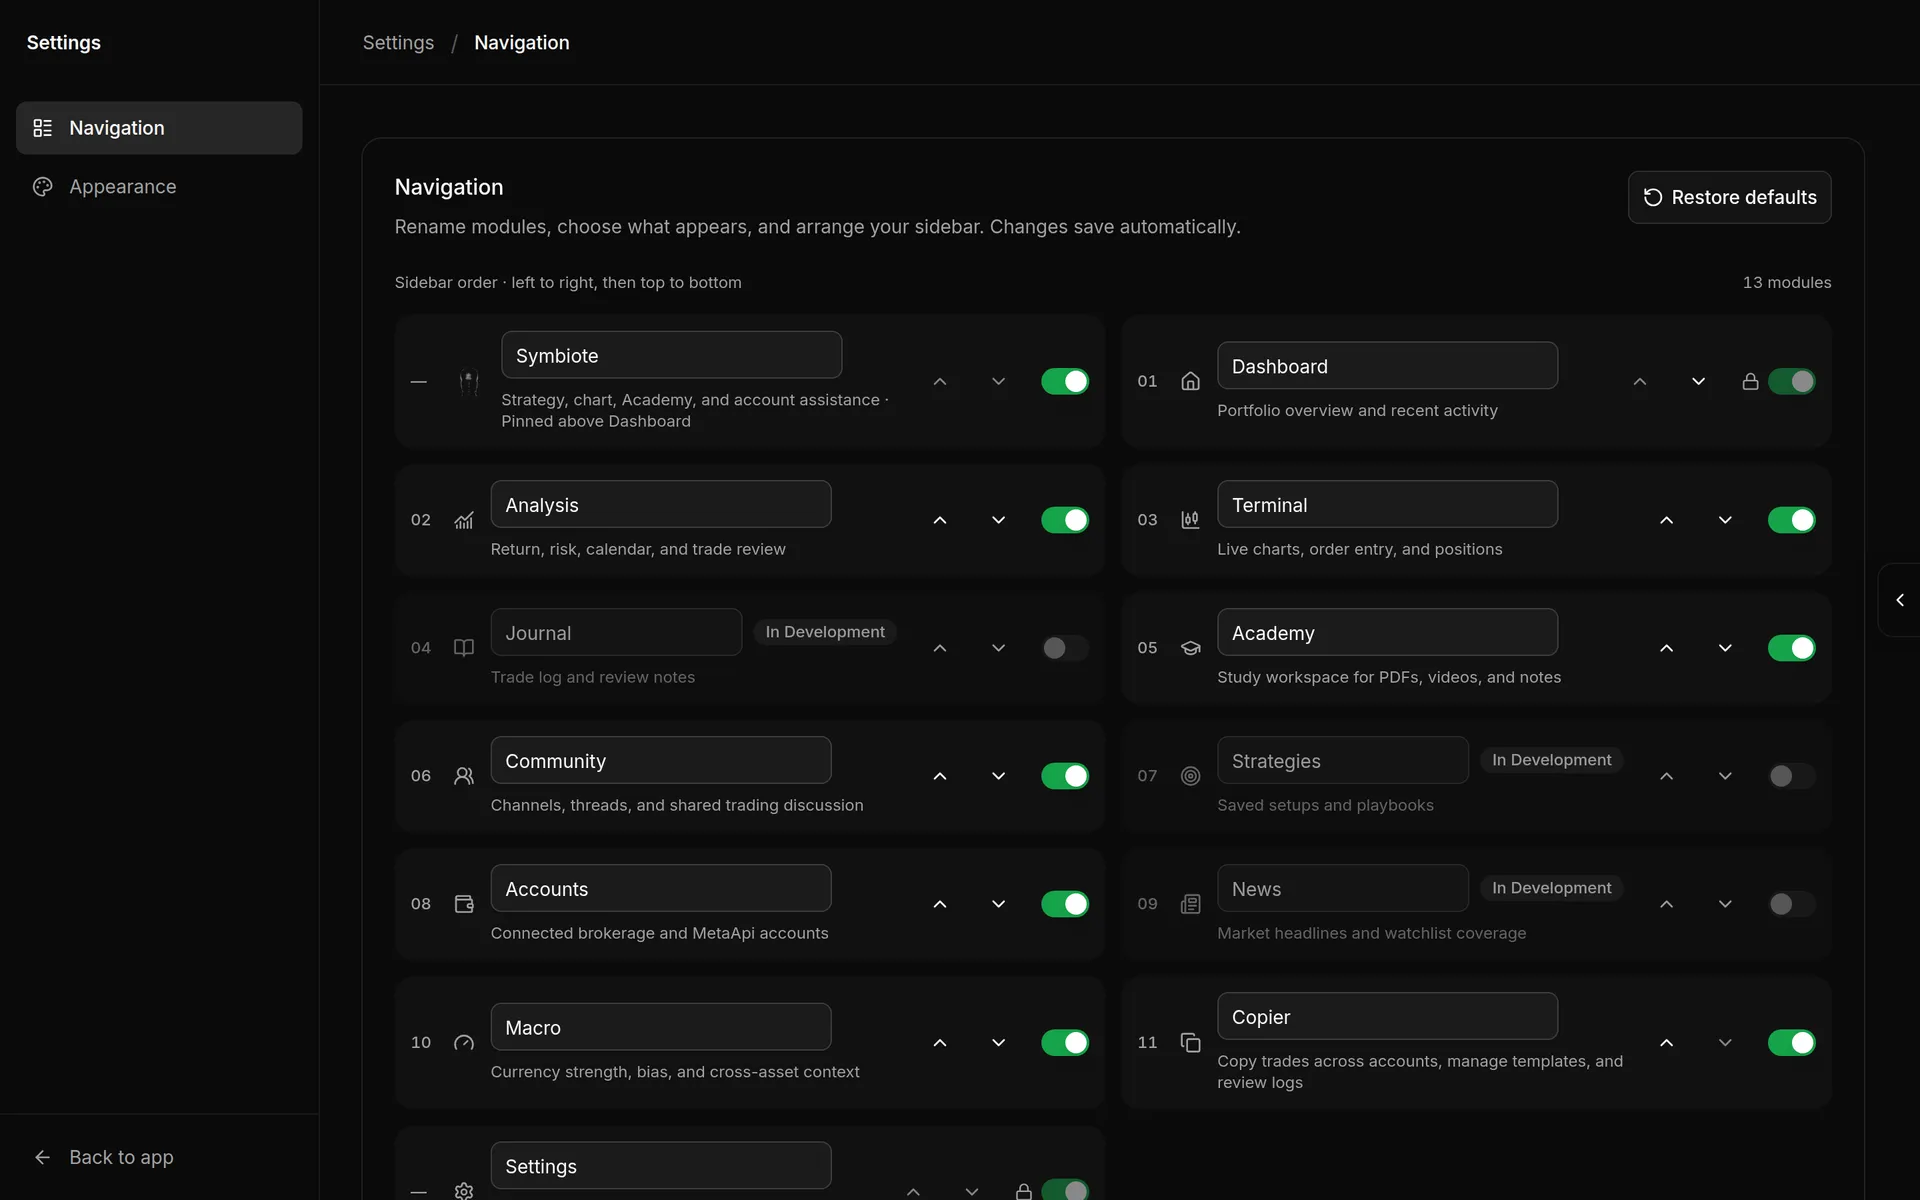The image size is (1920, 1200).
Task: Click the News newspaper icon
Action: [1190, 904]
